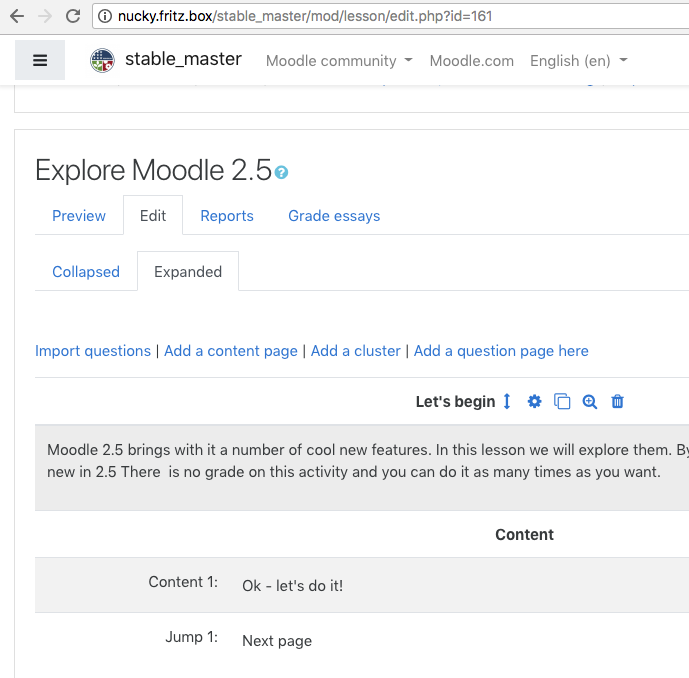Switch to the Preview tab
The height and width of the screenshot is (678, 689).
coord(79,216)
